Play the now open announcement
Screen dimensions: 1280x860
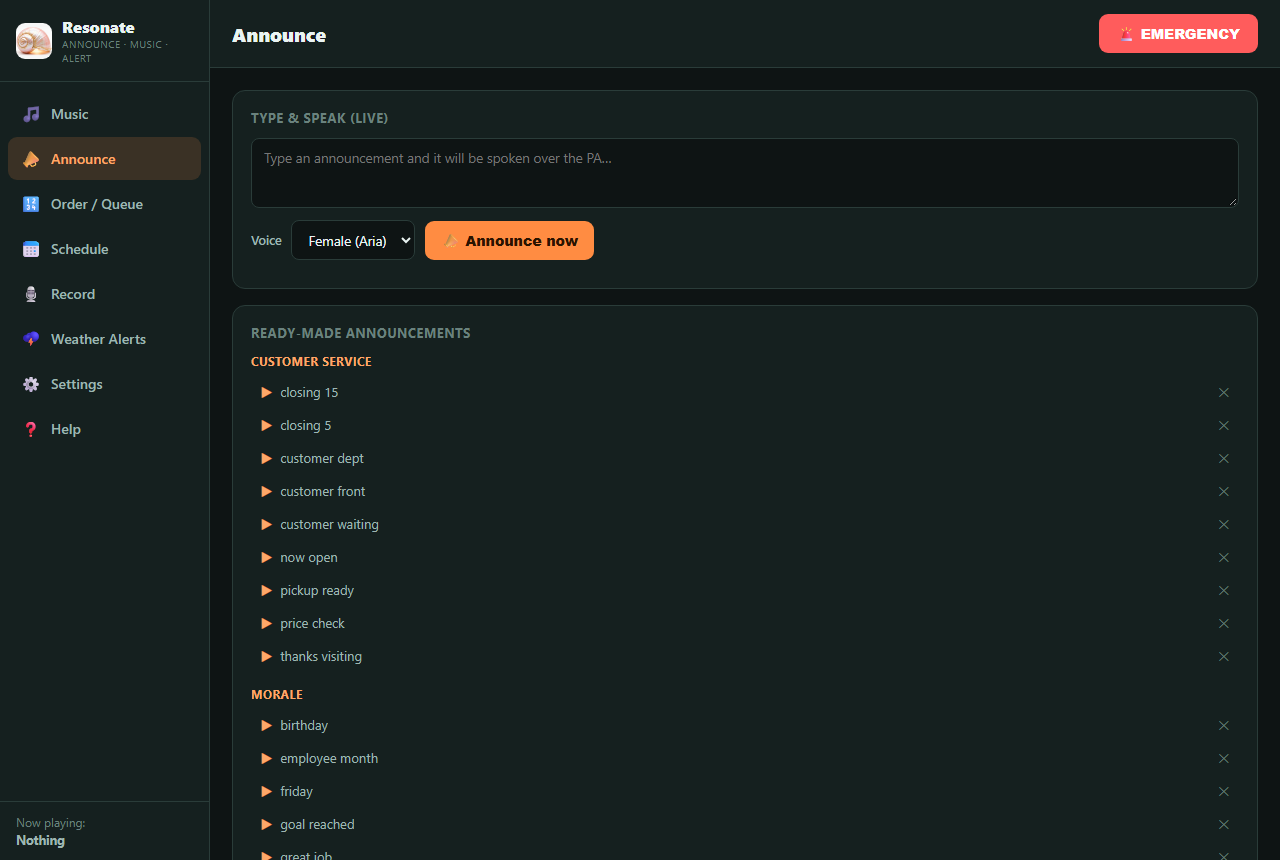(x=267, y=557)
